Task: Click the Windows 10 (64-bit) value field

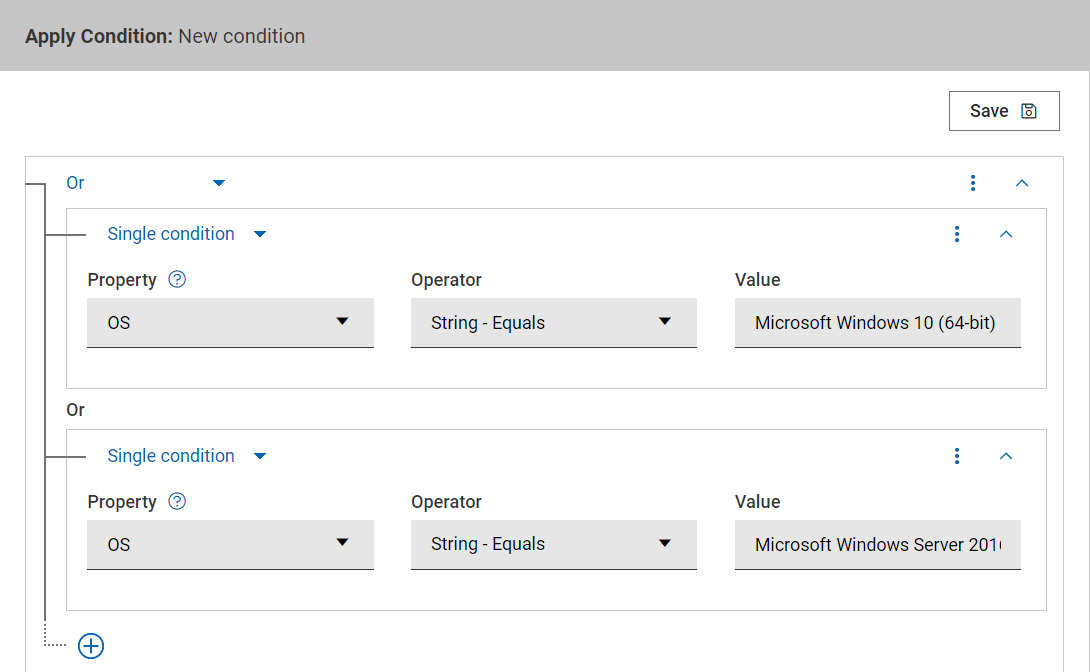Action: tap(877, 323)
